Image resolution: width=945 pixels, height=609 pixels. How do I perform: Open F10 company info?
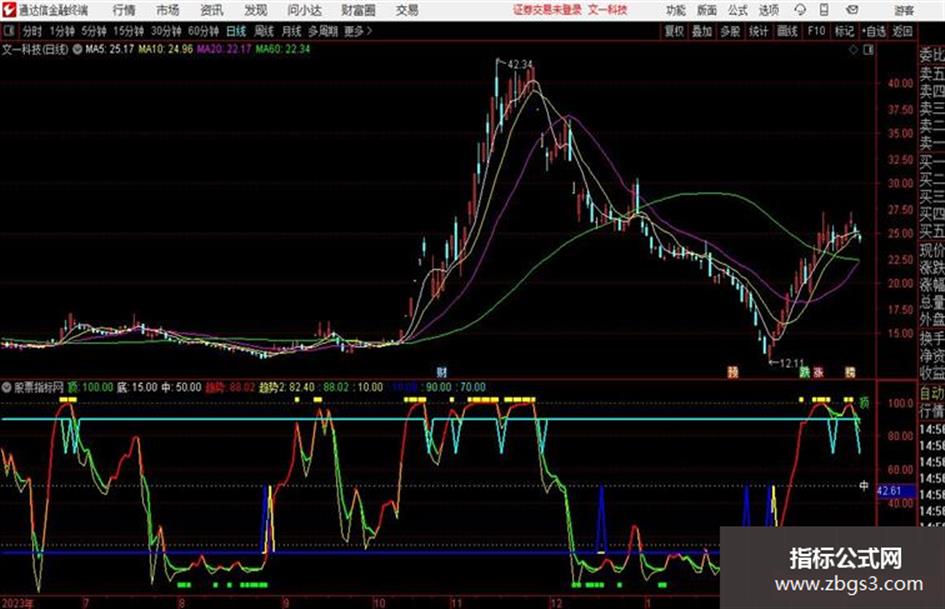[x=816, y=31]
